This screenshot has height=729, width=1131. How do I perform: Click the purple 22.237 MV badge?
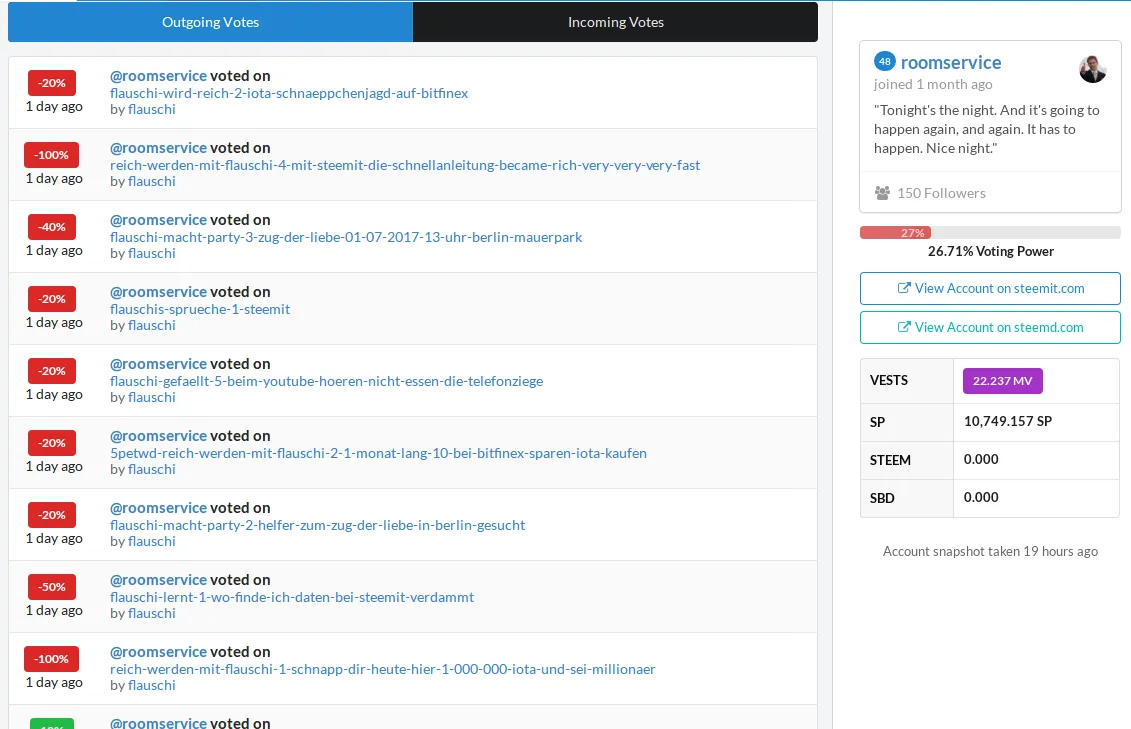point(1002,381)
